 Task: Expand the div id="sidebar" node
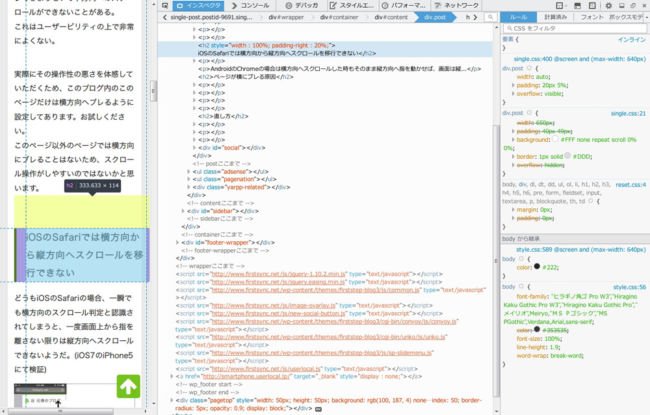point(183,211)
